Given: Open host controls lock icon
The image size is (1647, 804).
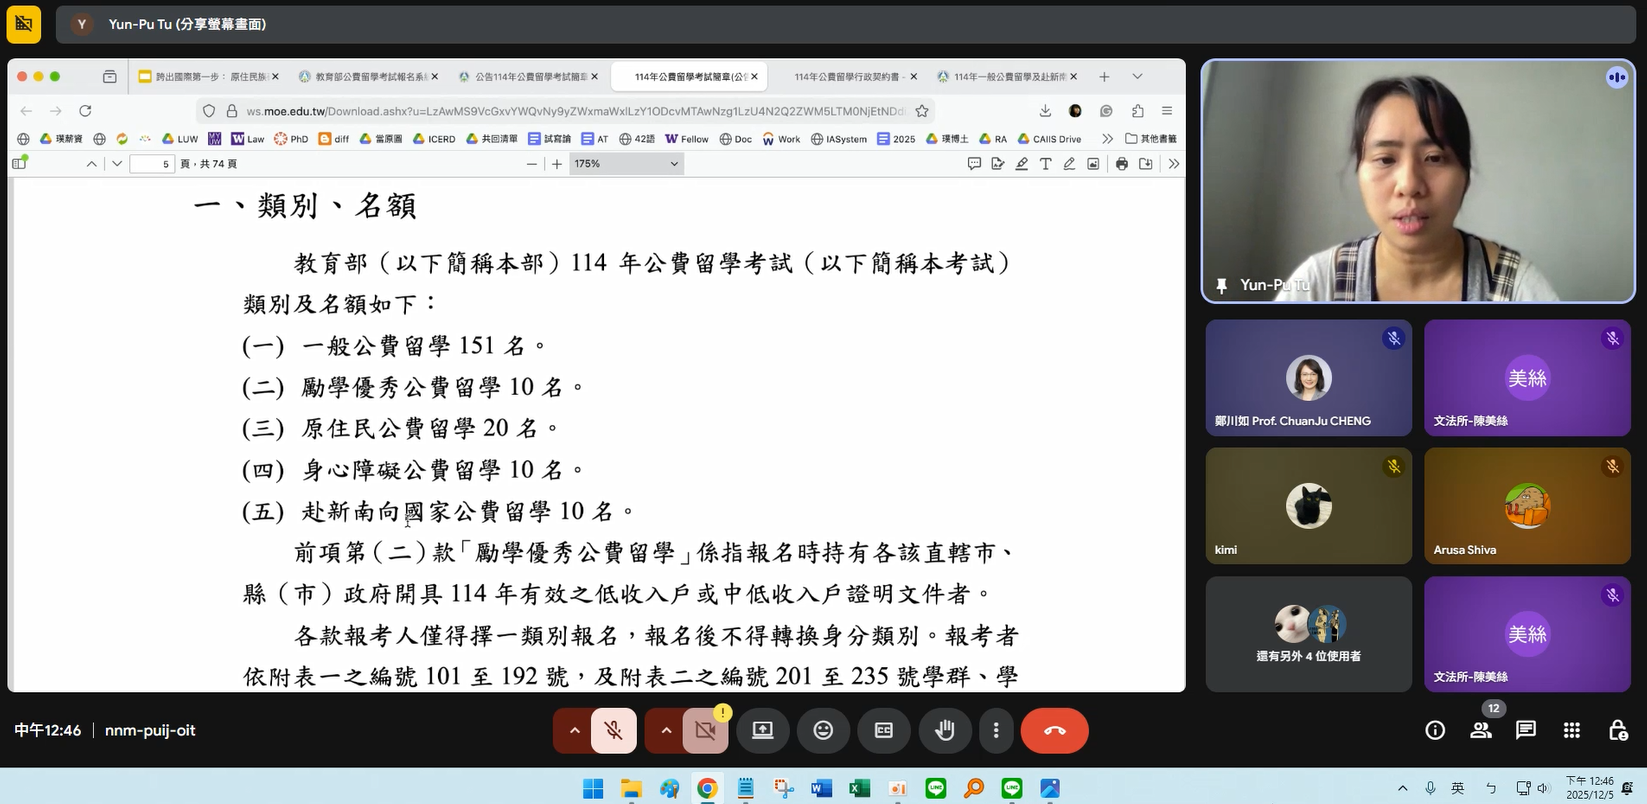Looking at the screenshot, I should click(x=1618, y=731).
